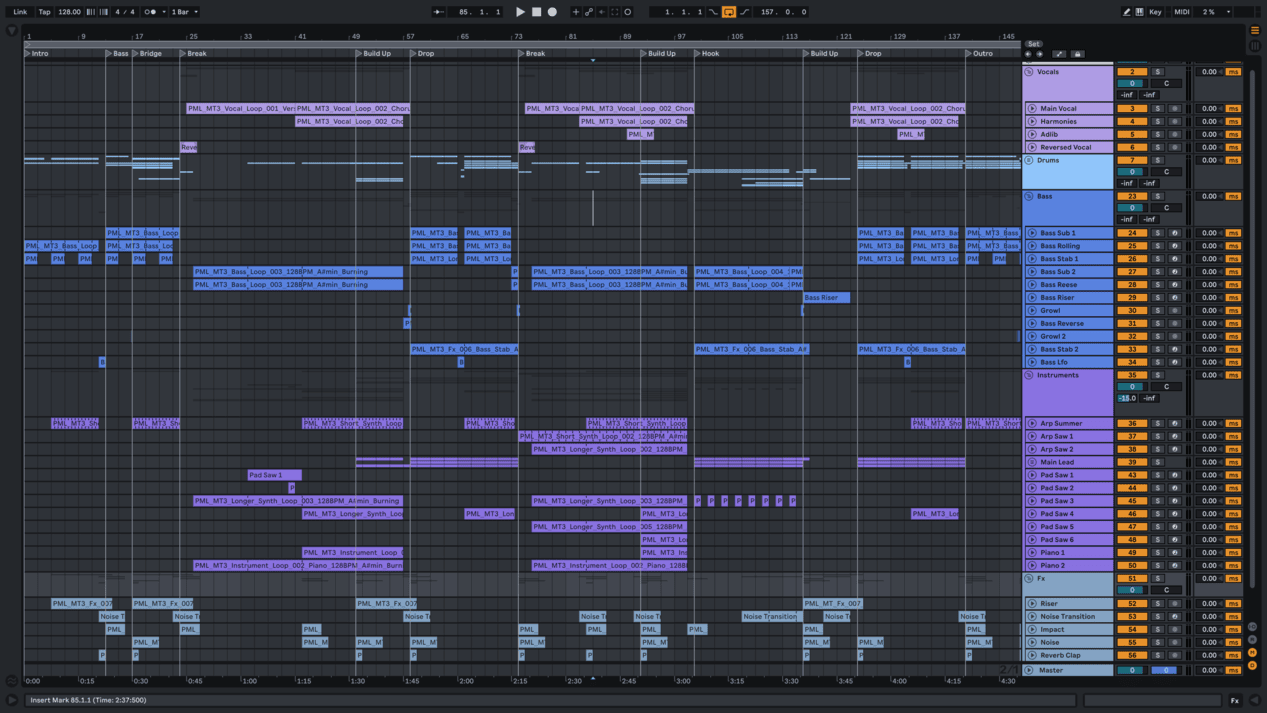Unfold the Drums group track
This screenshot has width=1267, height=713.
1029,160
